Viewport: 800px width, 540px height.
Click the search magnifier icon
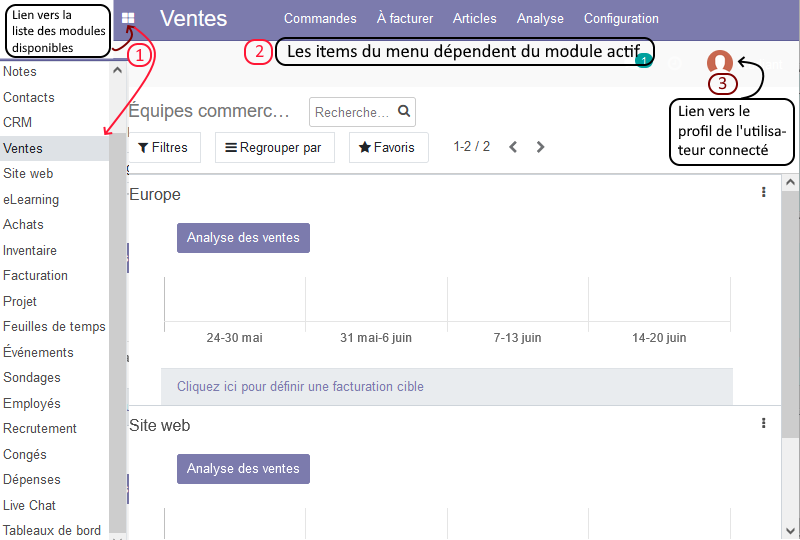pyautogui.click(x=404, y=112)
